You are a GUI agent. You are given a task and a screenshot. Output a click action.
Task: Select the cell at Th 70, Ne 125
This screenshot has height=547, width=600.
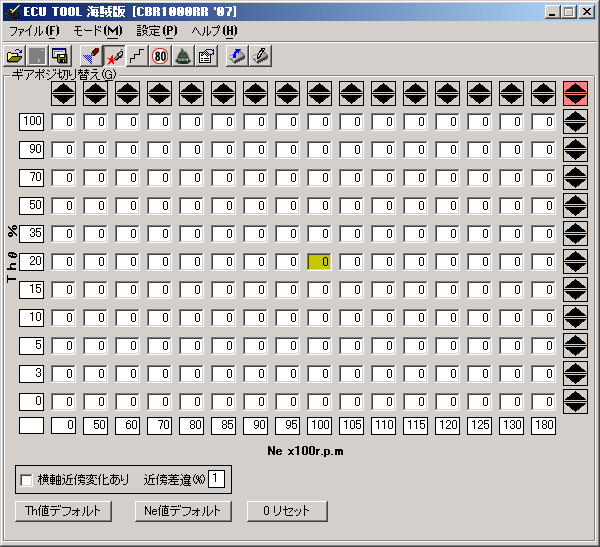(x=479, y=178)
